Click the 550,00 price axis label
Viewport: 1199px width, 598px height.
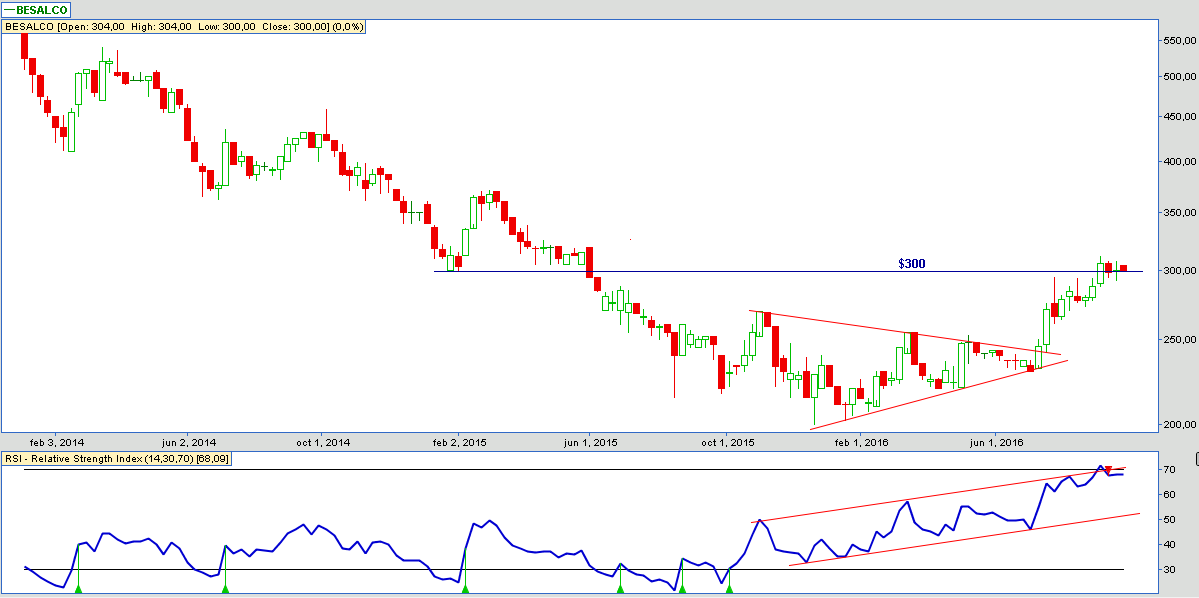pyautogui.click(x=1180, y=41)
